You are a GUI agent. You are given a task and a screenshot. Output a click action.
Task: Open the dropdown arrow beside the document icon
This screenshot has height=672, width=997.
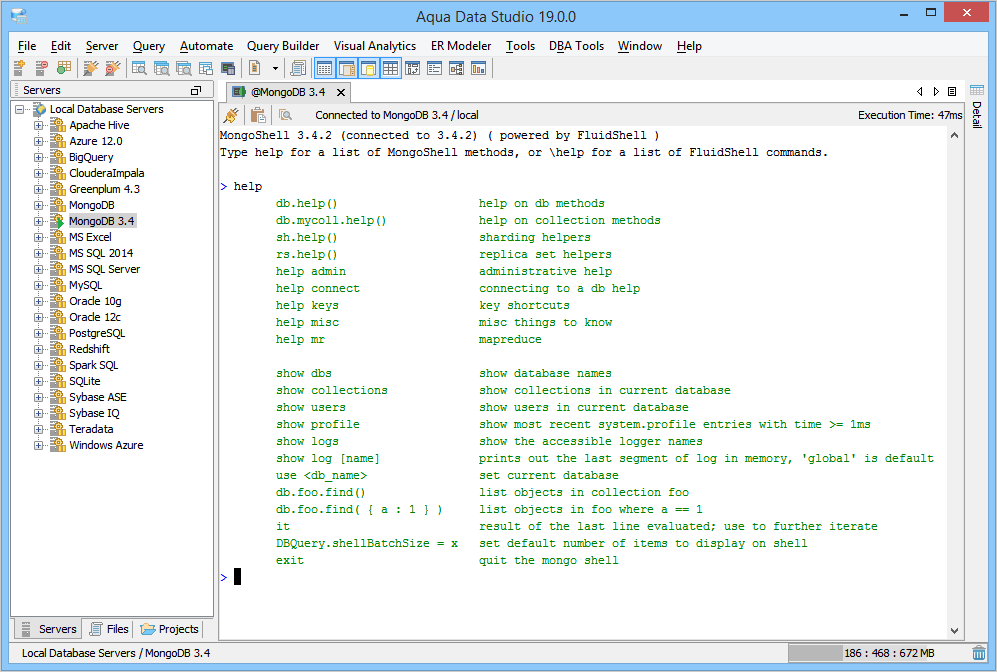[x=275, y=68]
